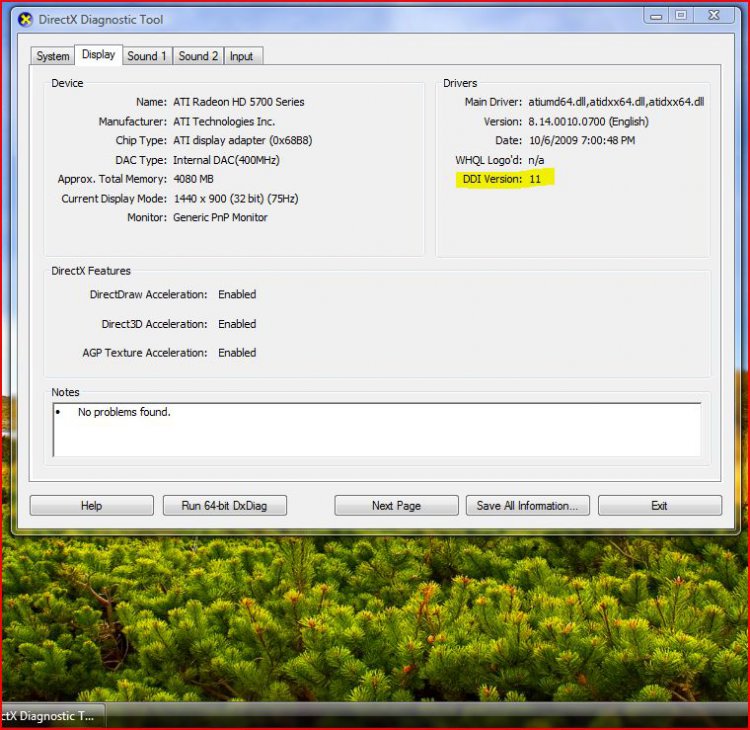Click the Help button
The width and height of the screenshot is (750, 730).
[91, 506]
